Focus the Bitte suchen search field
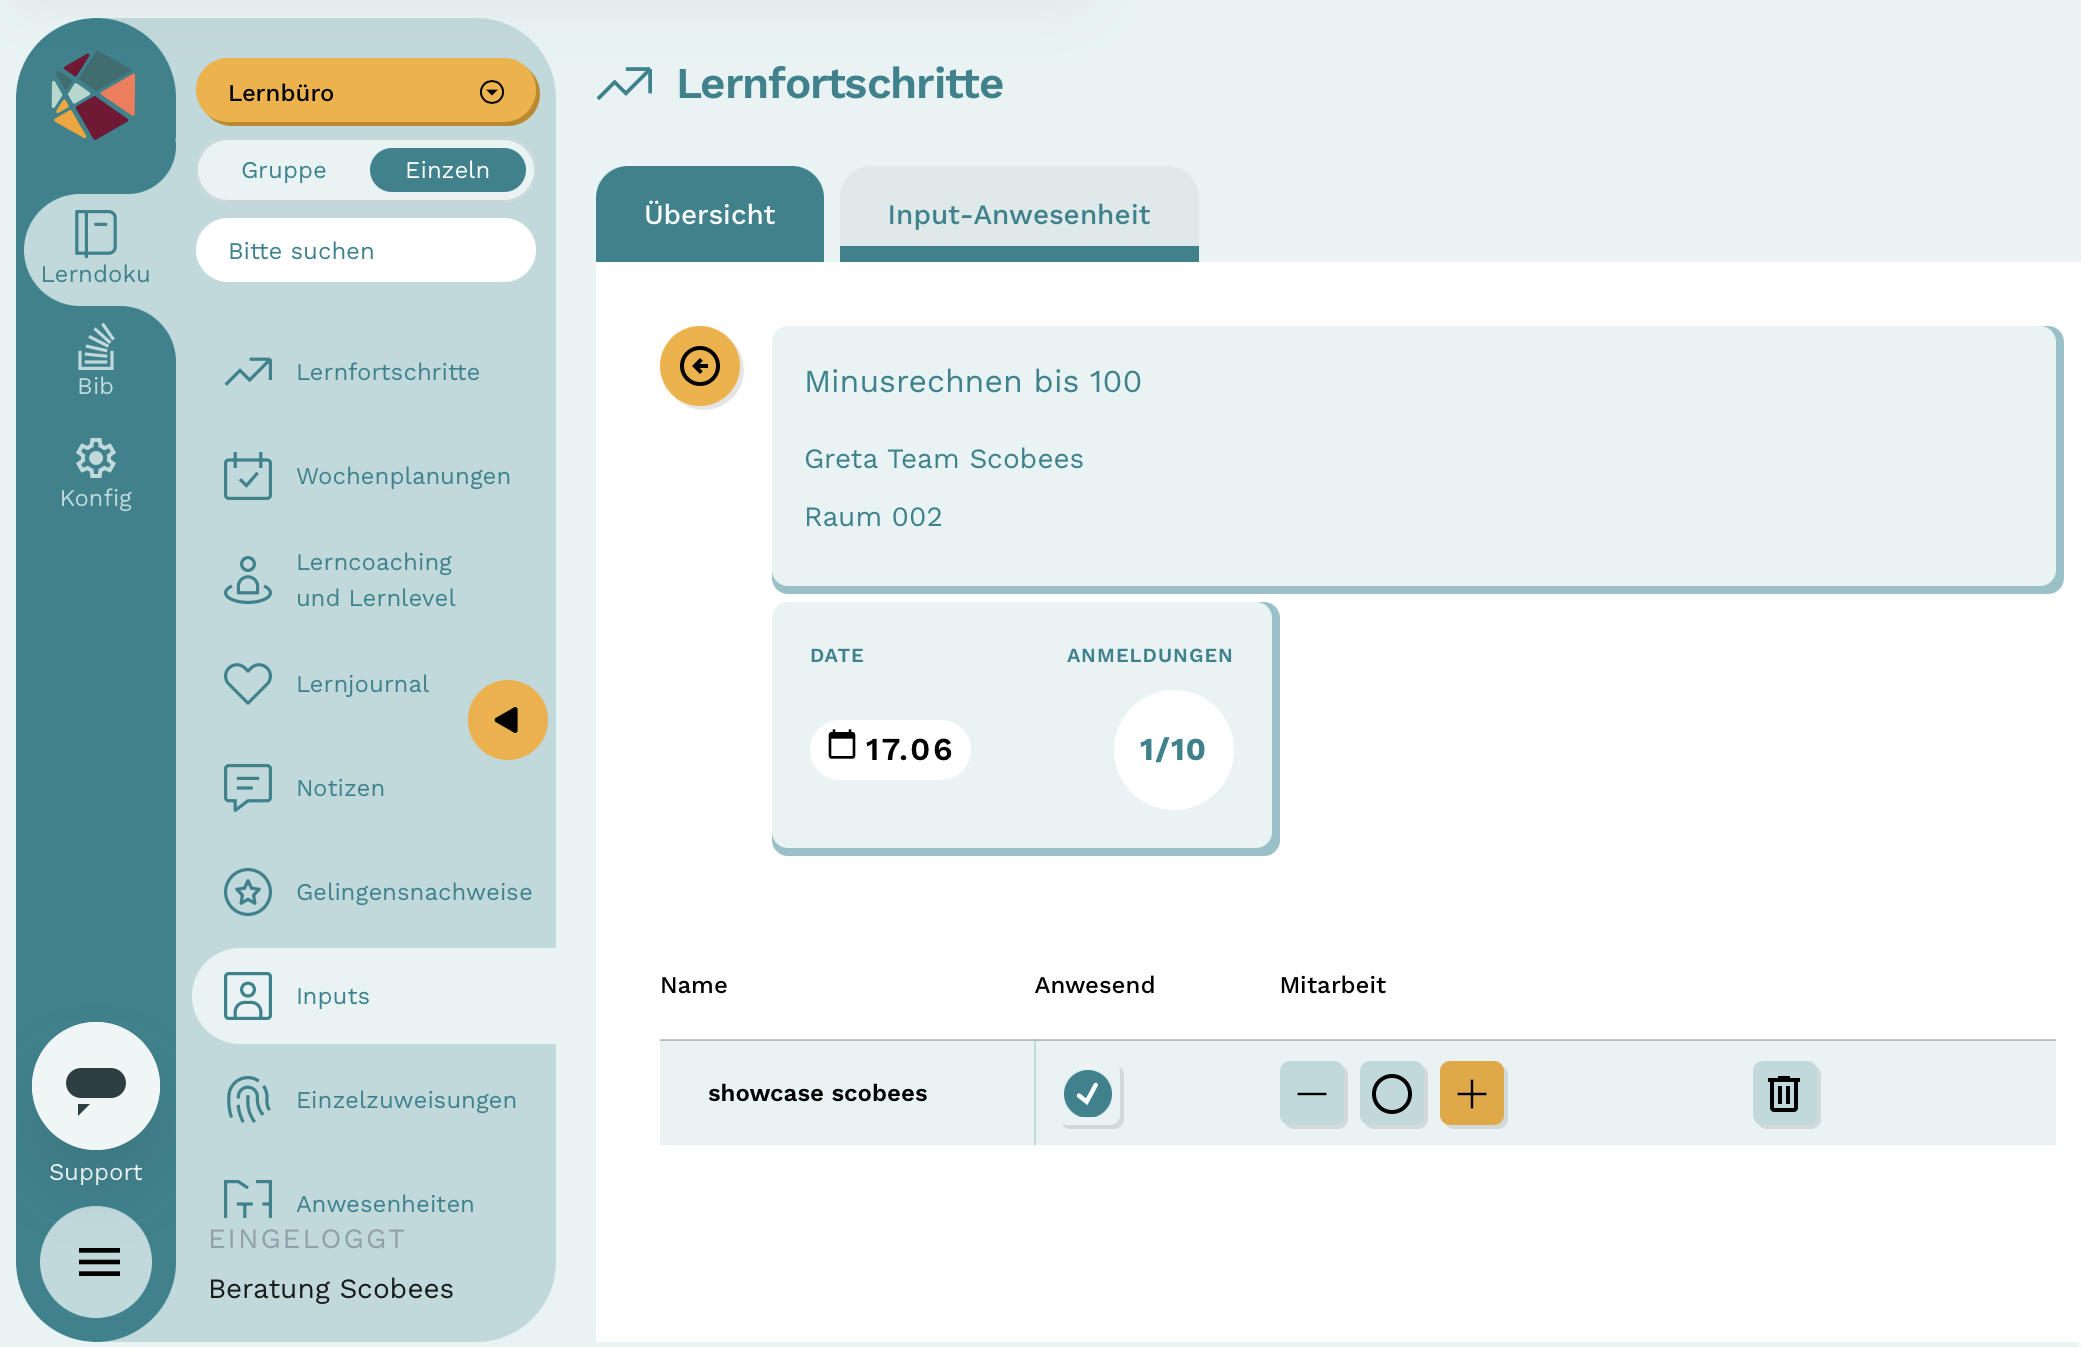2081x1347 pixels. click(x=366, y=250)
